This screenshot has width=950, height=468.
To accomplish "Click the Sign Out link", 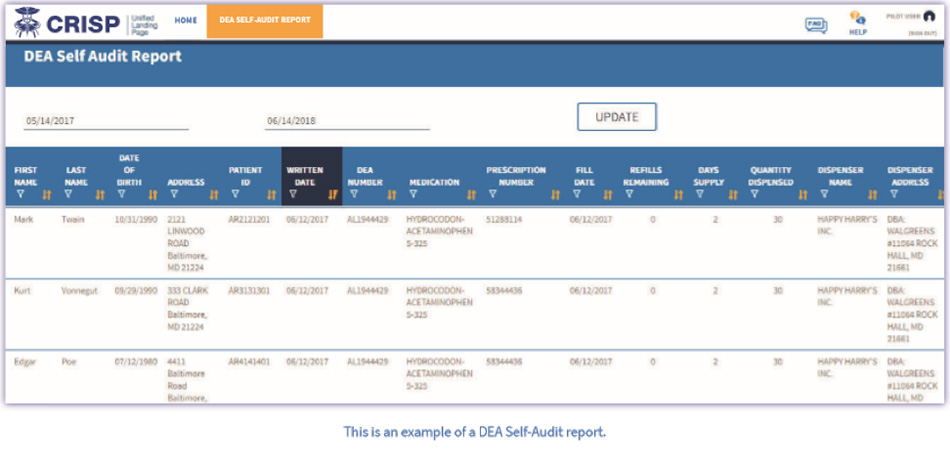I will click(x=923, y=33).
